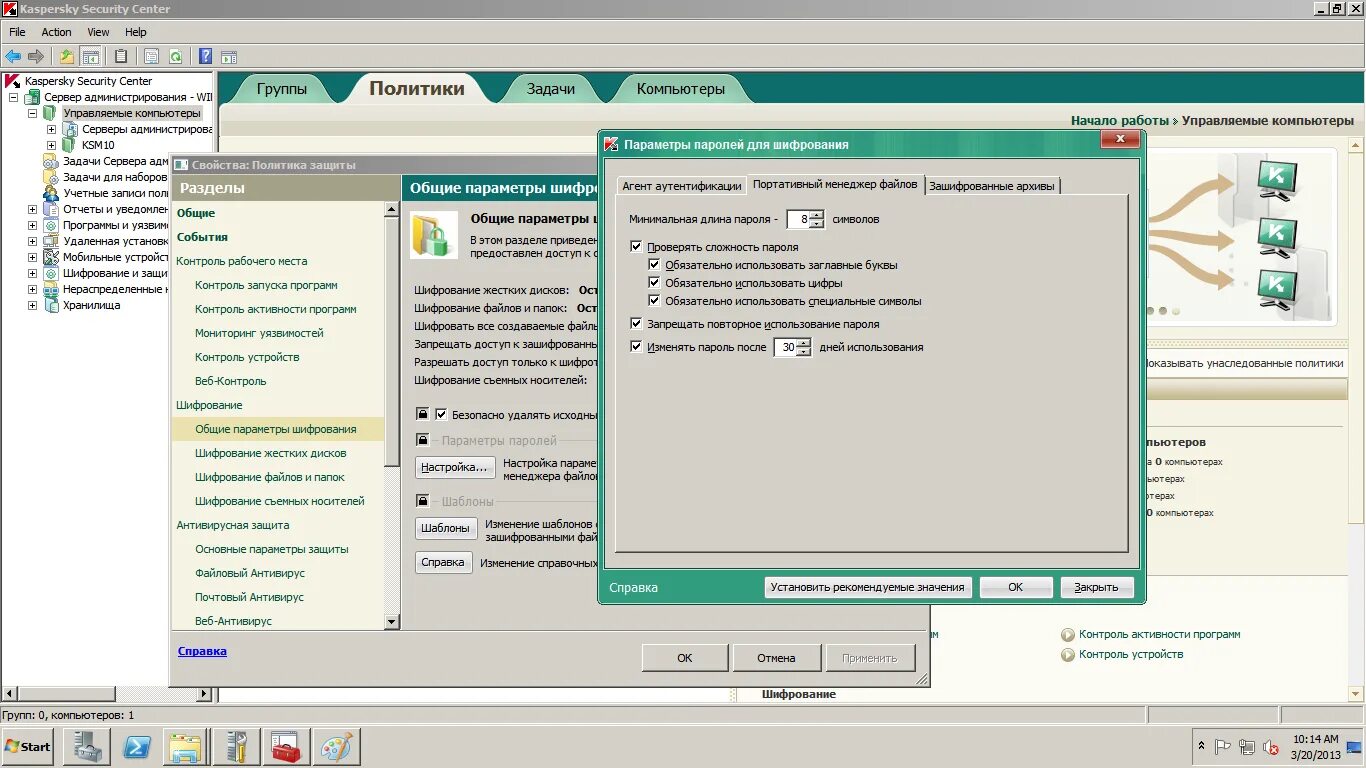This screenshot has width=1366, height=768.
Task: Launch PowerShell from taskbar
Action: [x=136, y=747]
